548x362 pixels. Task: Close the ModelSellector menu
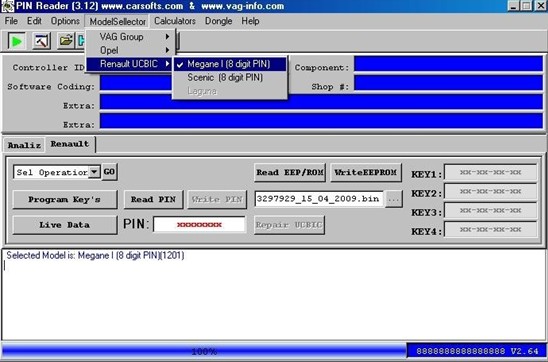point(117,21)
